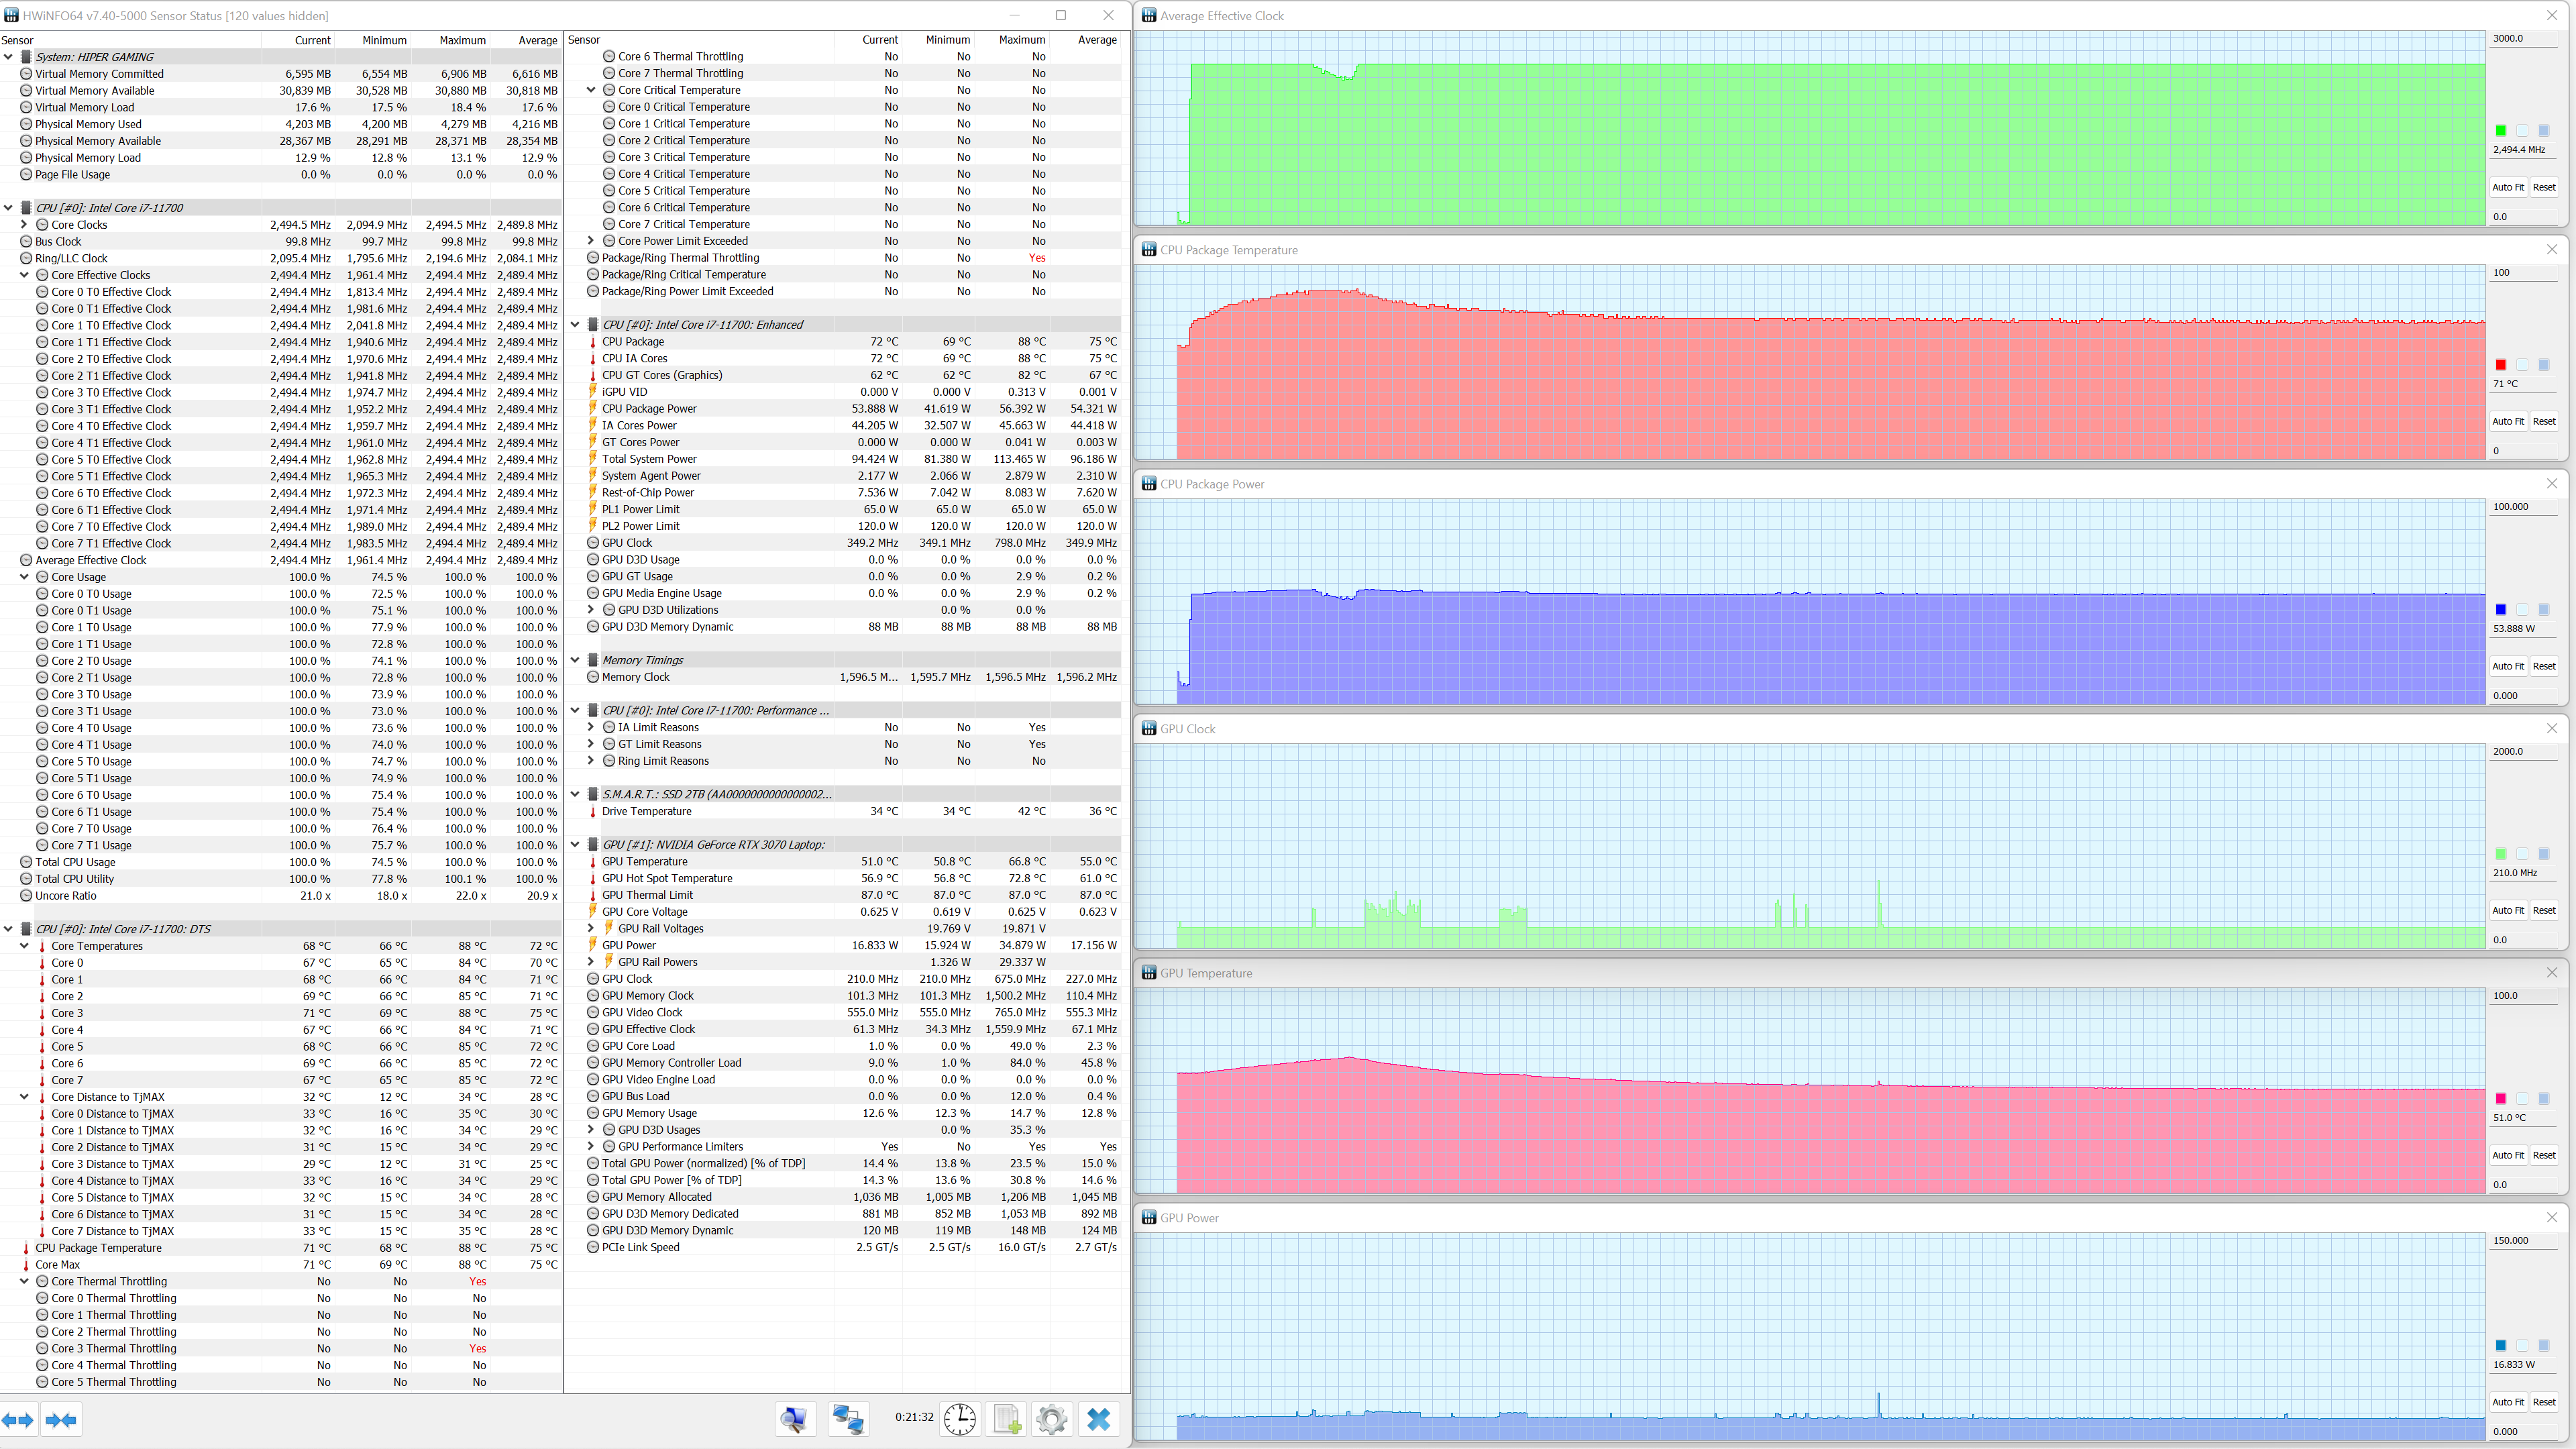Click pink color swatch in GPU Temperature graph
The image size is (2576, 1449).
pos(2500,1099)
